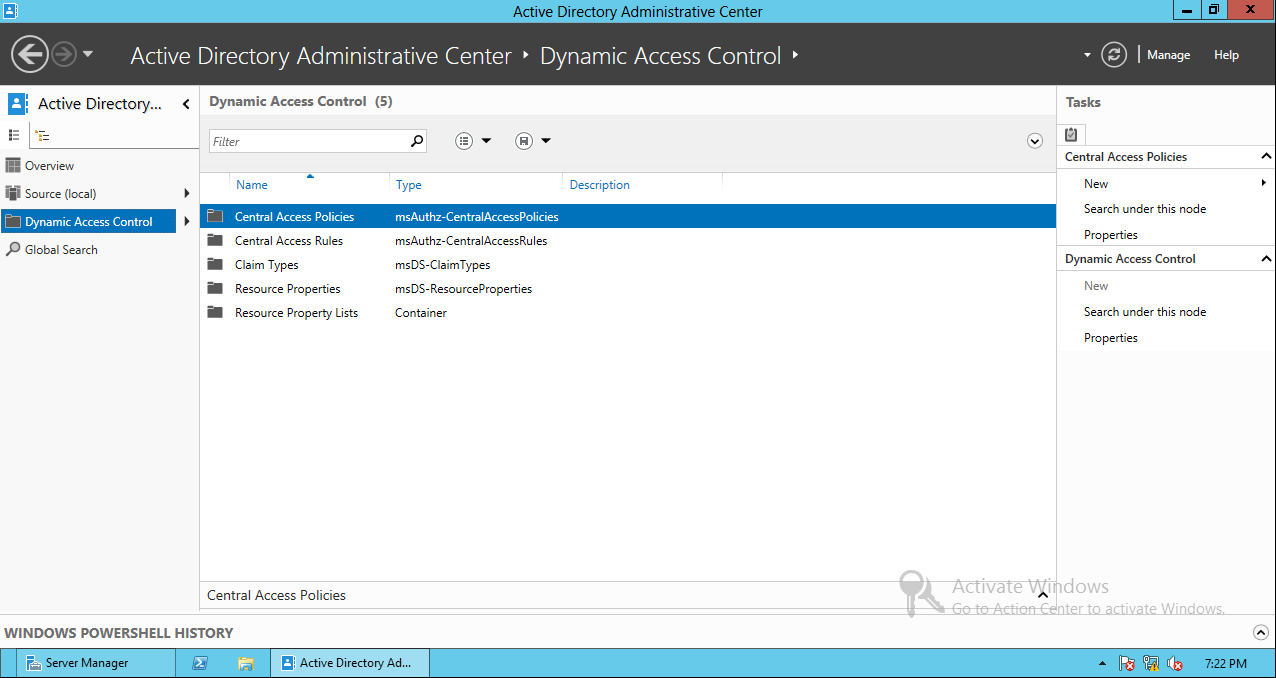
Task: Click the save query icon on the toolbar
Action: pos(523,140)
